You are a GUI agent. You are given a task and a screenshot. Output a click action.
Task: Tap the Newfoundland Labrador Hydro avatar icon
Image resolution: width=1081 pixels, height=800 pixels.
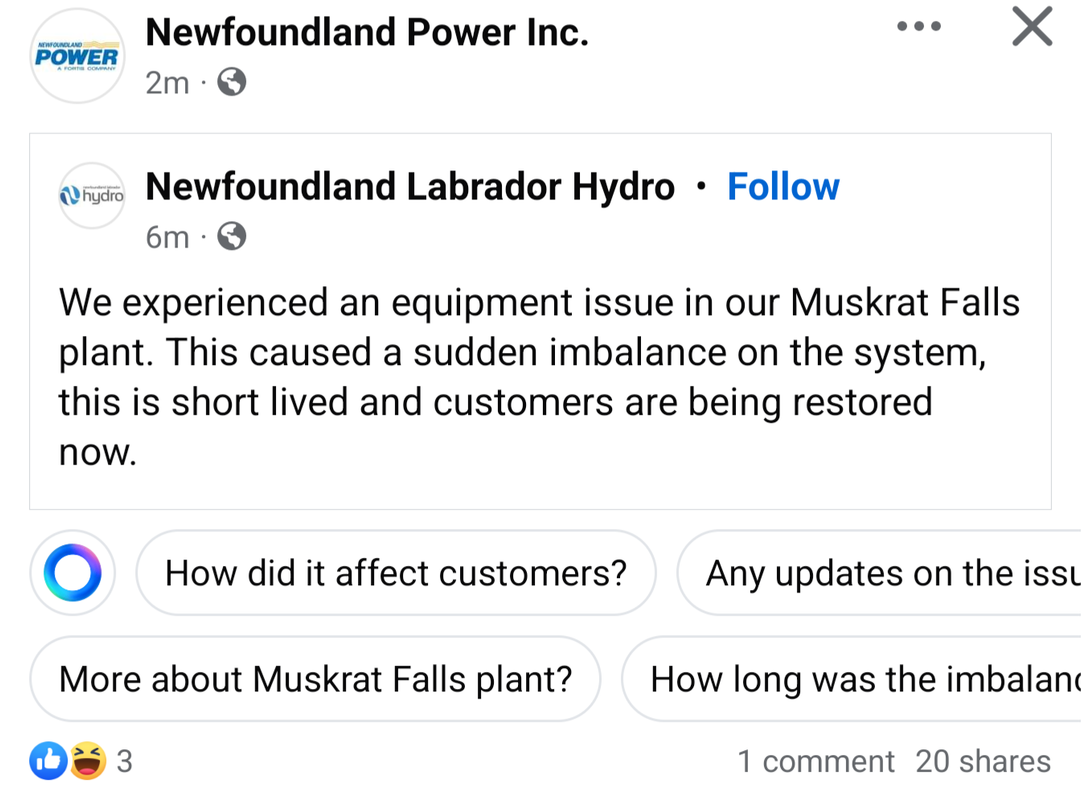[91, 196]
